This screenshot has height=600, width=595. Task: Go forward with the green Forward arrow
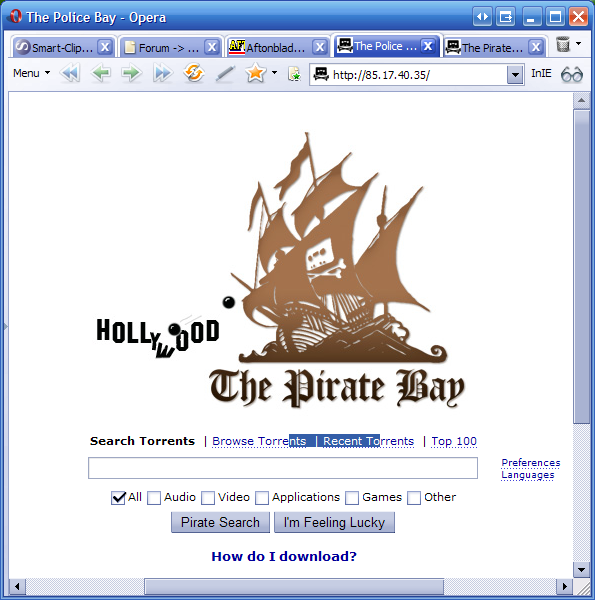132,73
